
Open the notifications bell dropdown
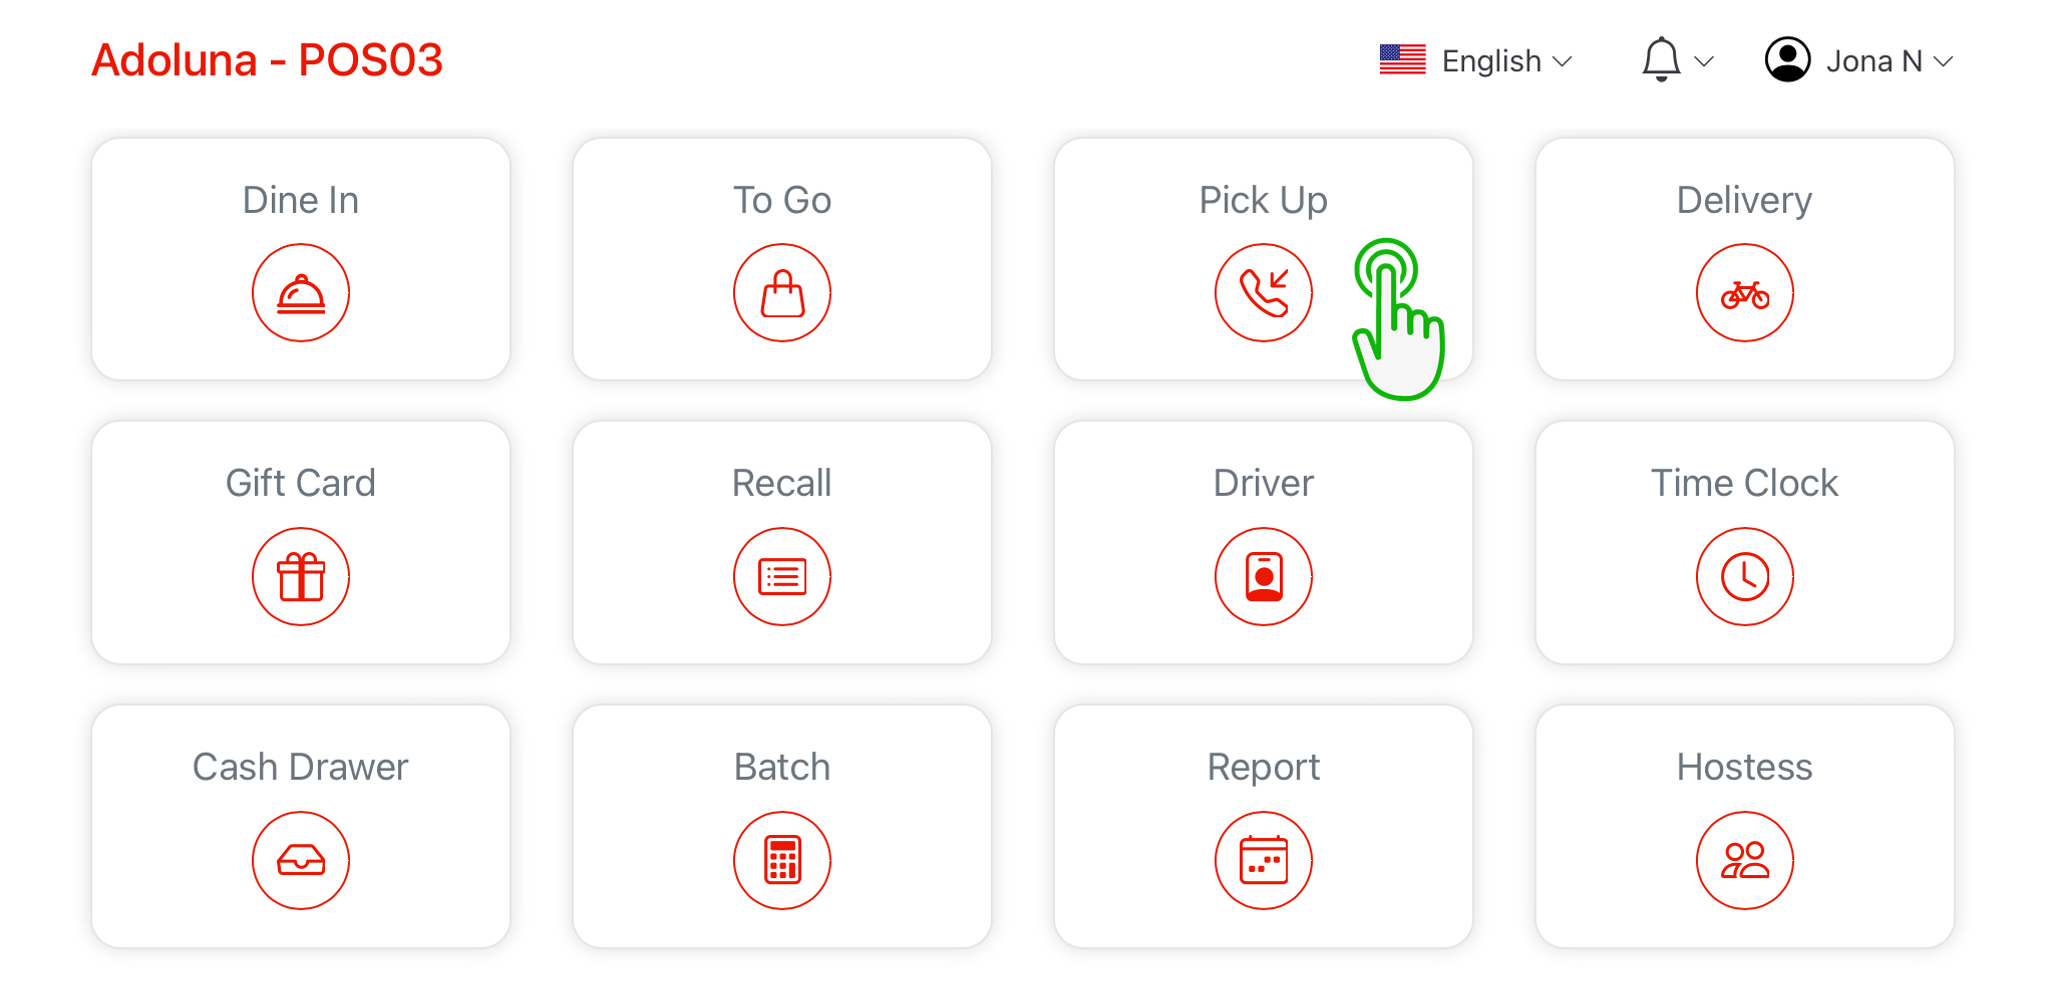[x=1677, y=61]
